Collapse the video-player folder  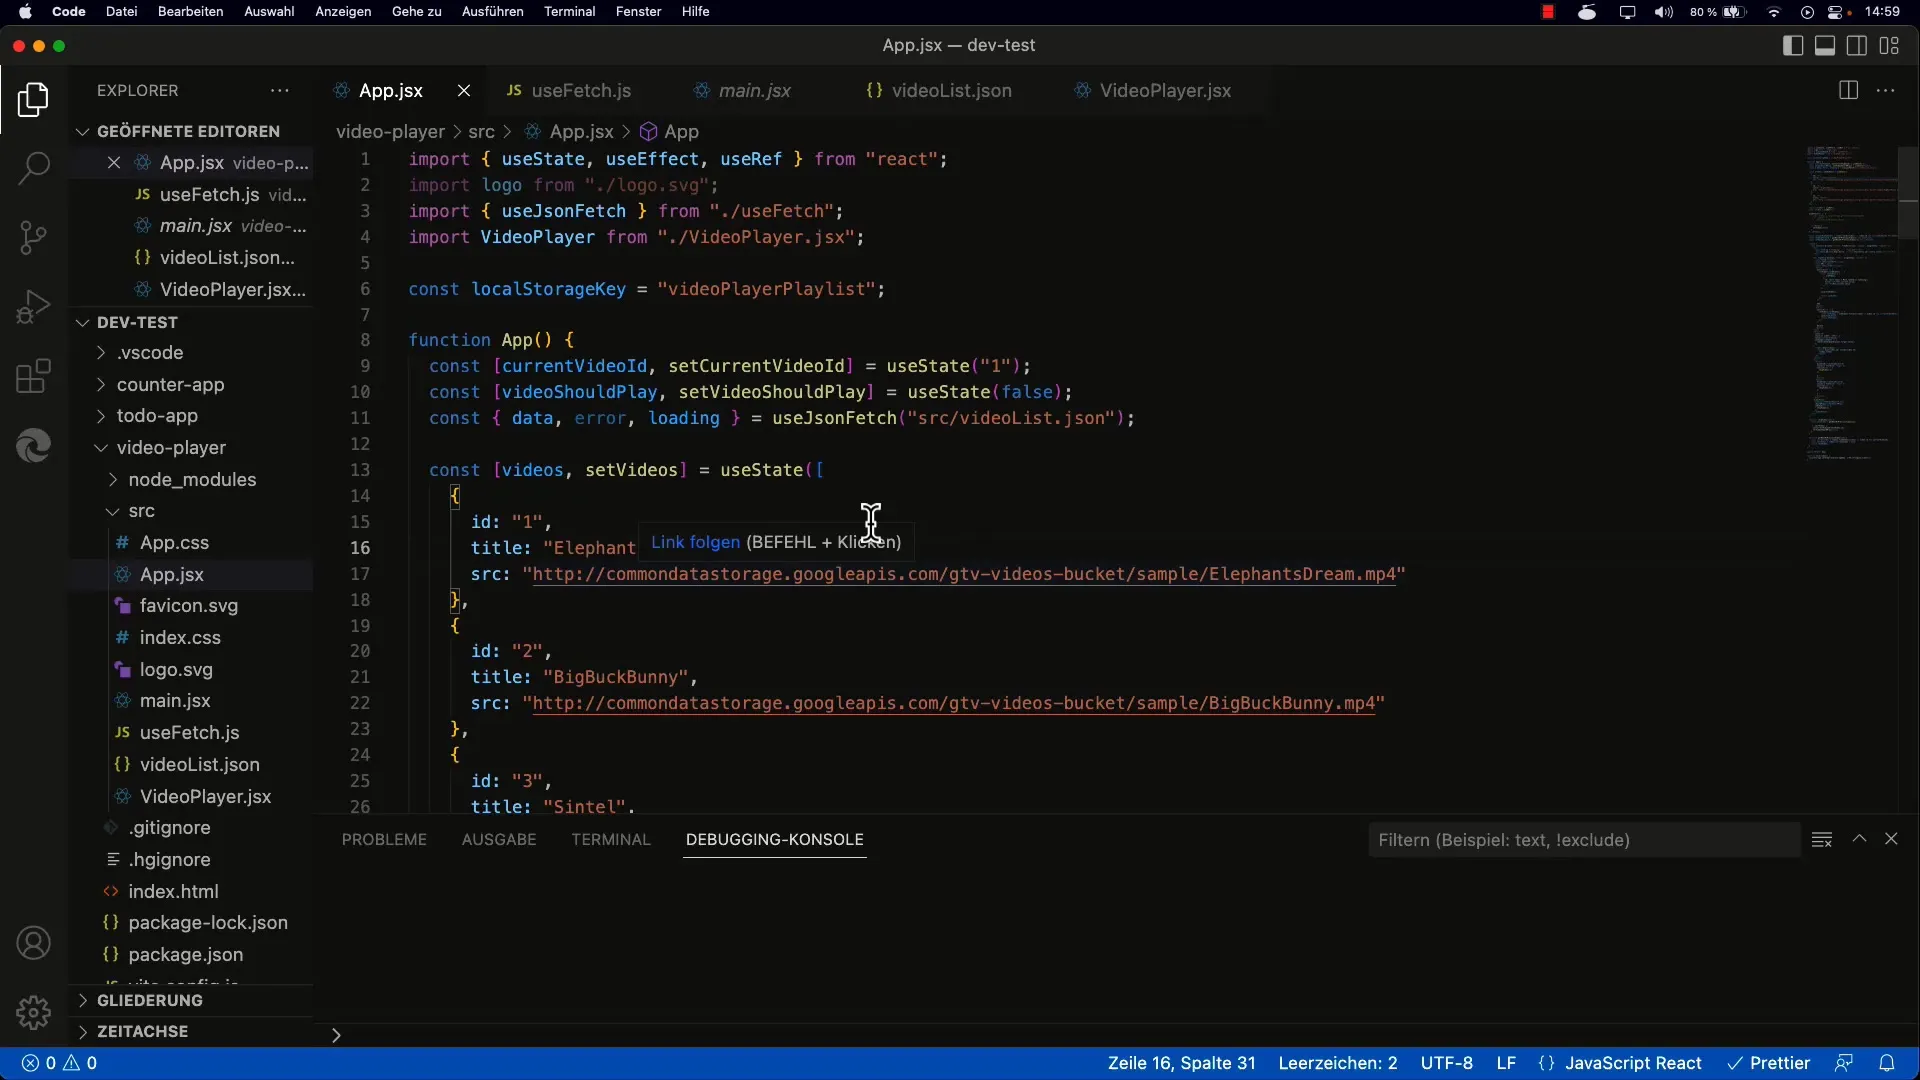pyautogui.click(x=171, y=448)
